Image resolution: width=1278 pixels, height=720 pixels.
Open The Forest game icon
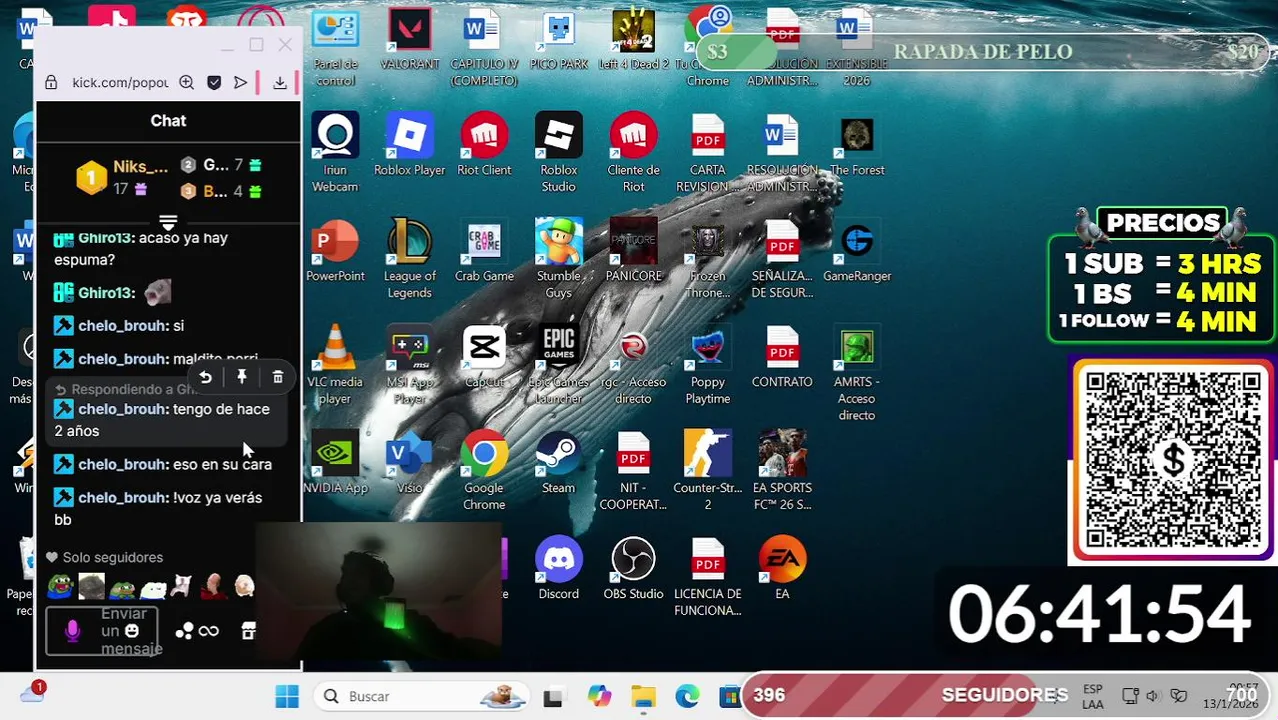point(857,145)
